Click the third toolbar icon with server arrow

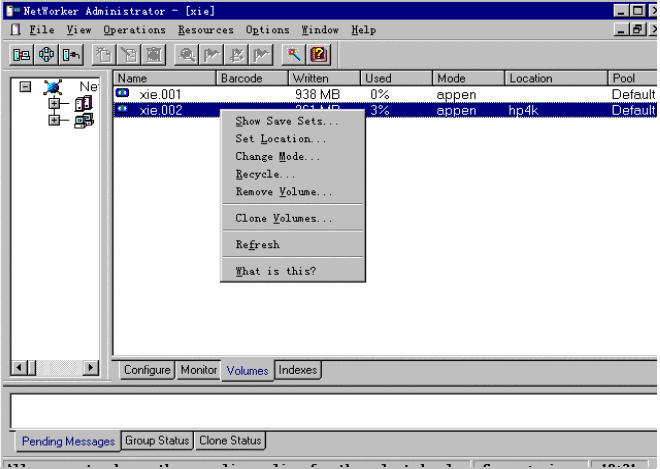[71, 55]
